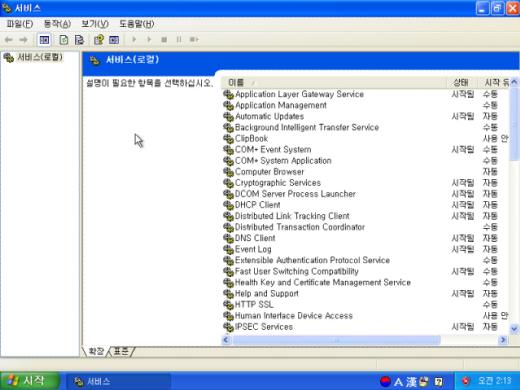Viewport: 520px width, 390px height.
Task: Click Computer Browser service icon
Action: tap(228, 172)
